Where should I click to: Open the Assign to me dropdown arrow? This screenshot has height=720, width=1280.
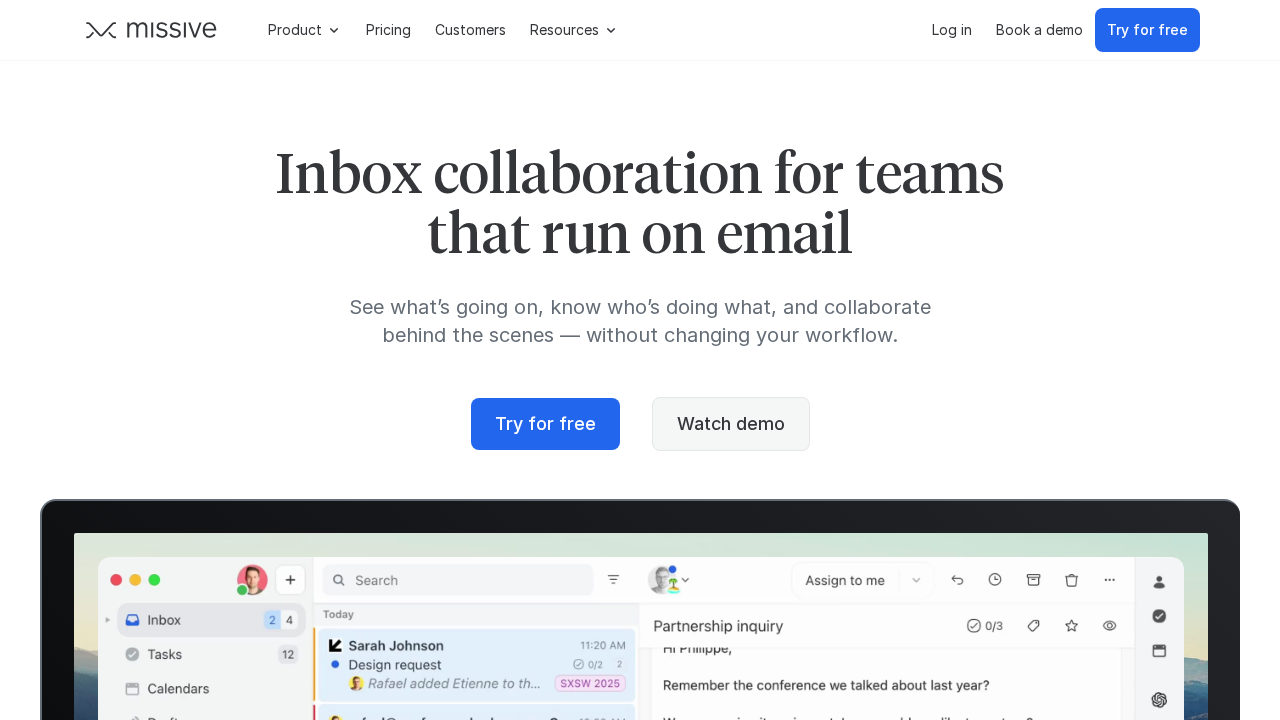(917, 580)
